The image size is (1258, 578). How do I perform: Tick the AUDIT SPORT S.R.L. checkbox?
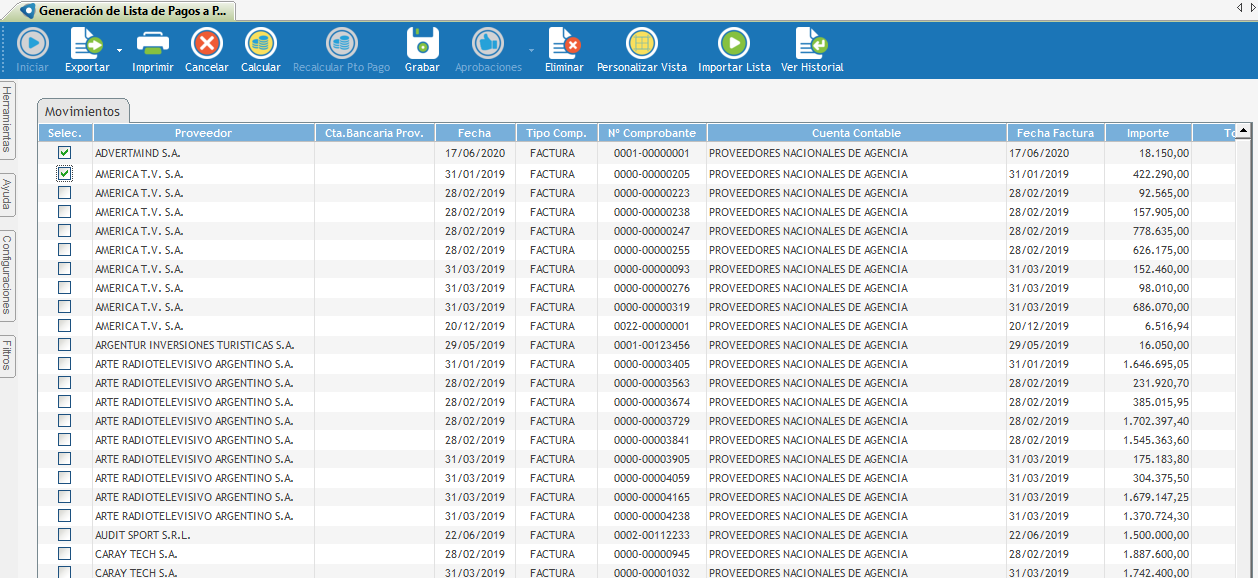(x=65, y=535)
